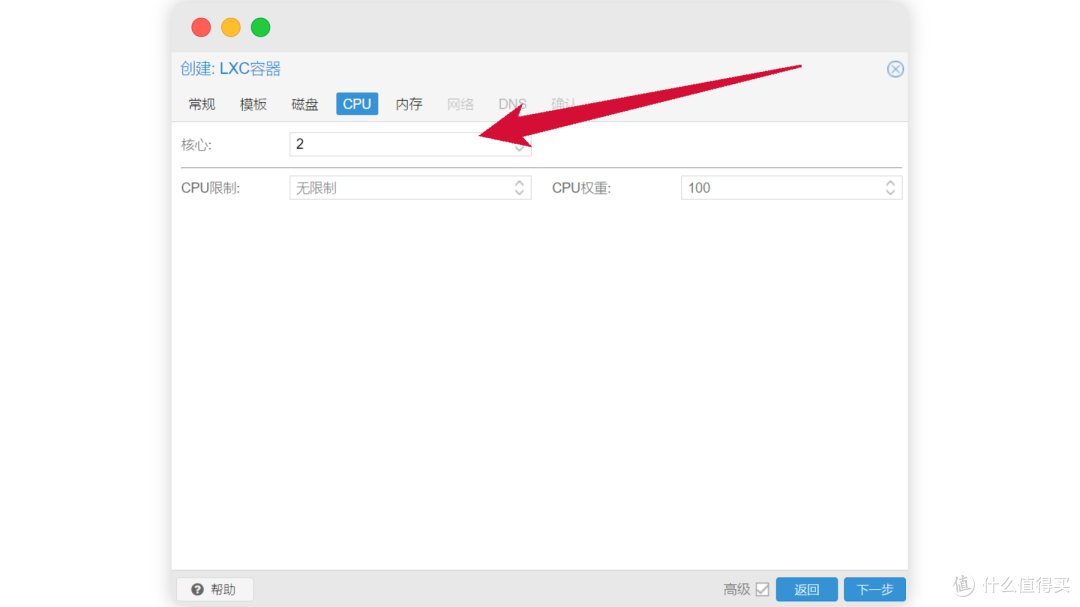Image resolution: width=1080 pixels, height=607 pixels.
Task: Increase CPU权重 with the up arrow
Action: tap(891, 183)
